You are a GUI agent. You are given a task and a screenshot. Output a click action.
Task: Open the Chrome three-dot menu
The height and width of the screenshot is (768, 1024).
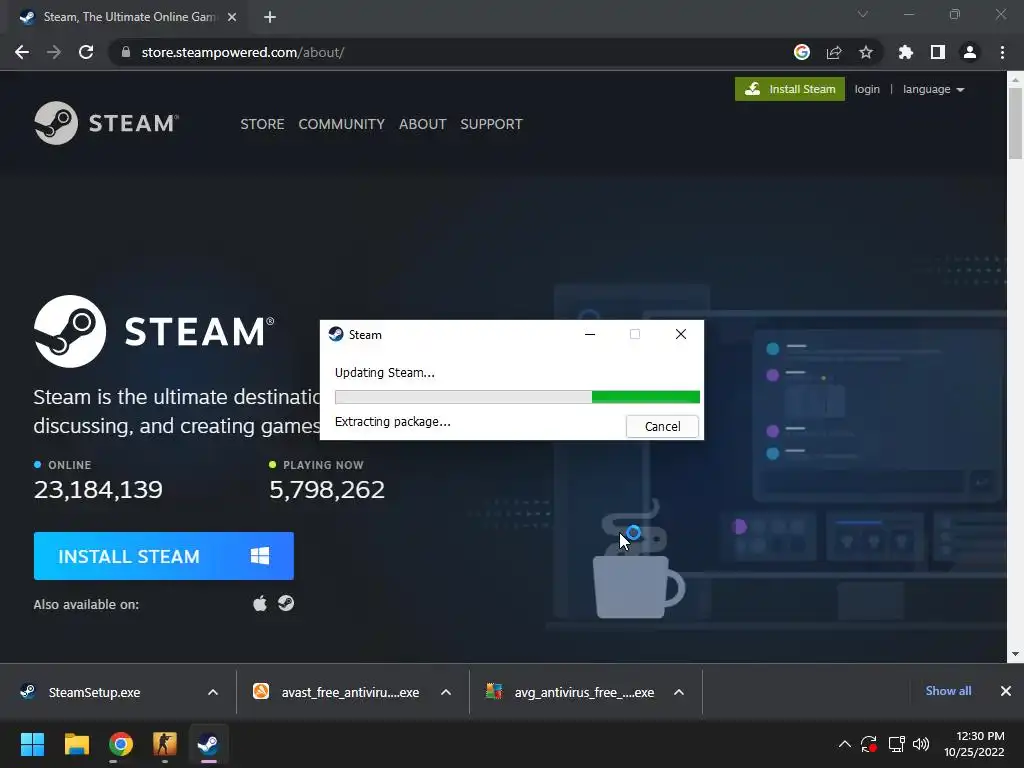tap(1002, 52)
